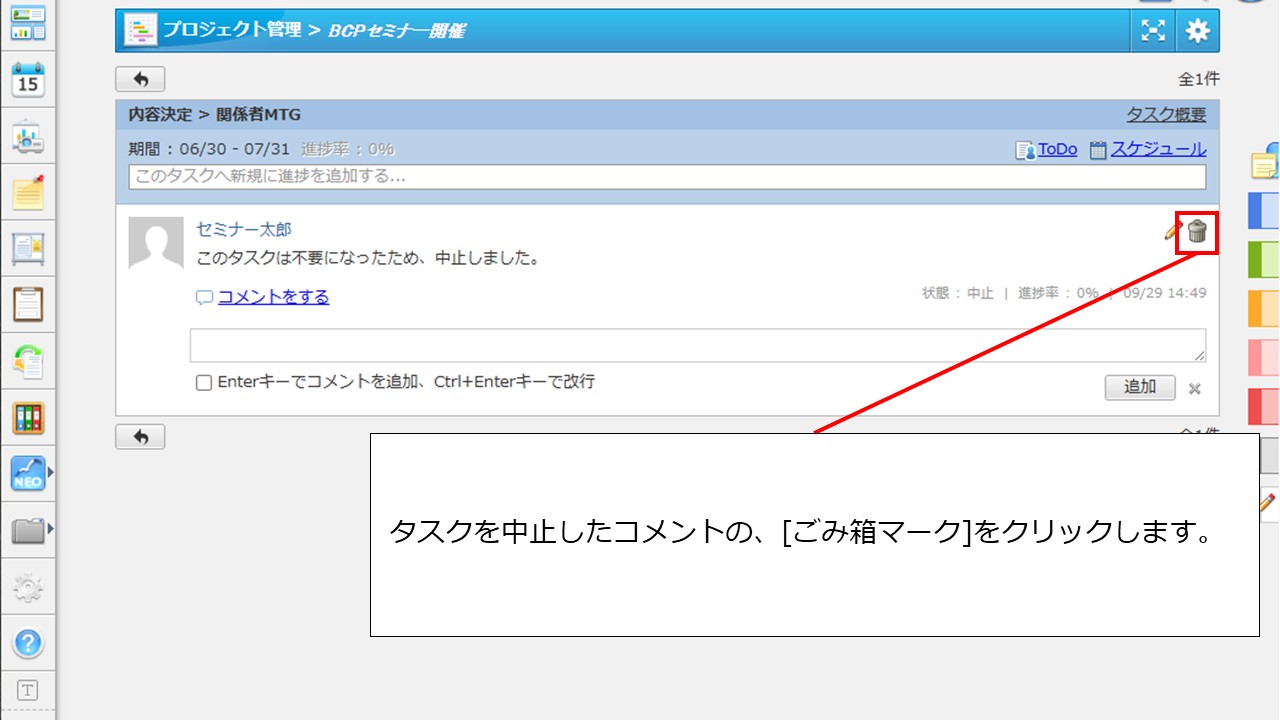
Task: Click the top back arrow button
Action: [140, 79]
